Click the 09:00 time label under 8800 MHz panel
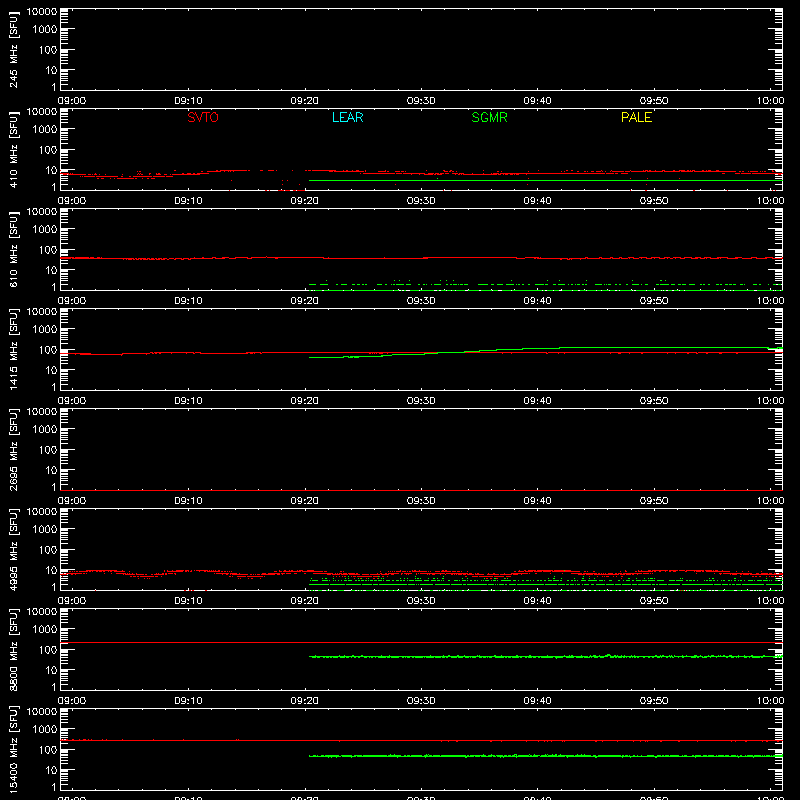The image size is (800, 800). (x=72, y=701)
